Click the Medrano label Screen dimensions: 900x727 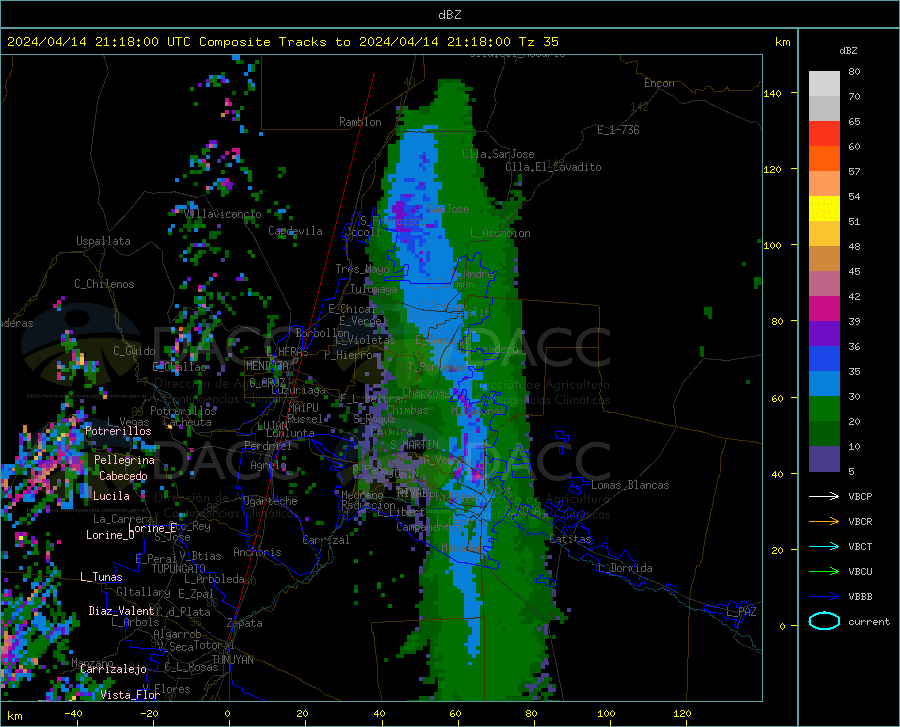[362, 495]
